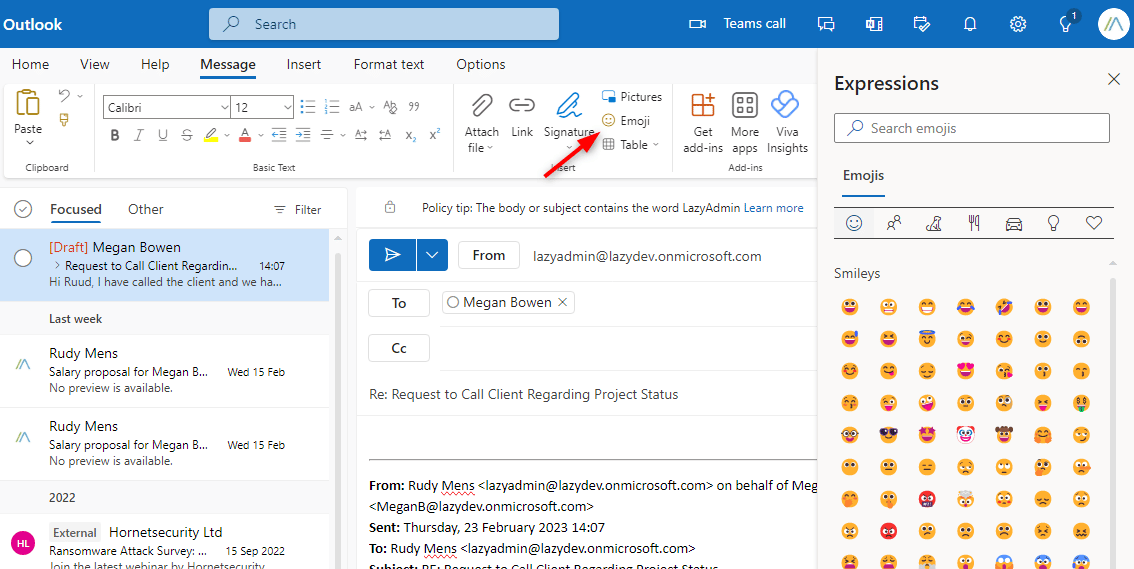Apply the red font color
The height and width of the screenshot is (569, 1134).
click(244, 134)
